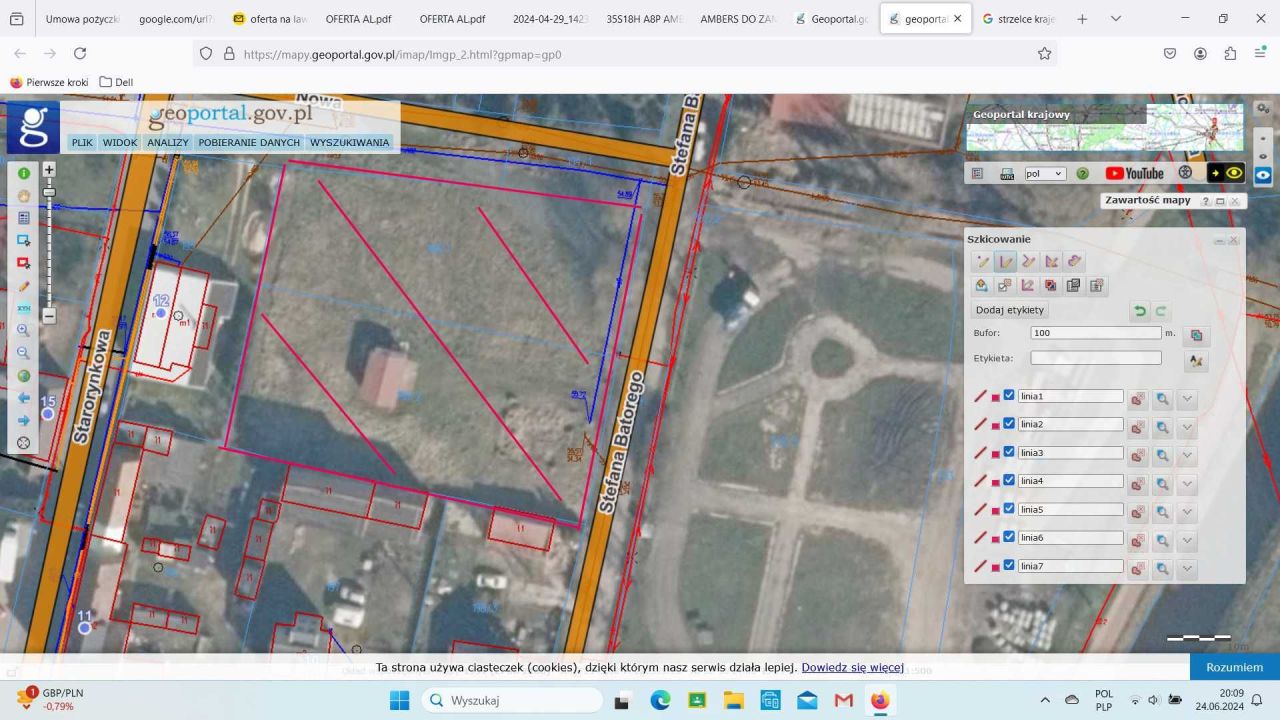Image resolution: width=1280 pixels, height=720 pixels.
Task: Uncheck the linia2 visibility checkbox
Action: click(x=1009, y=424)
